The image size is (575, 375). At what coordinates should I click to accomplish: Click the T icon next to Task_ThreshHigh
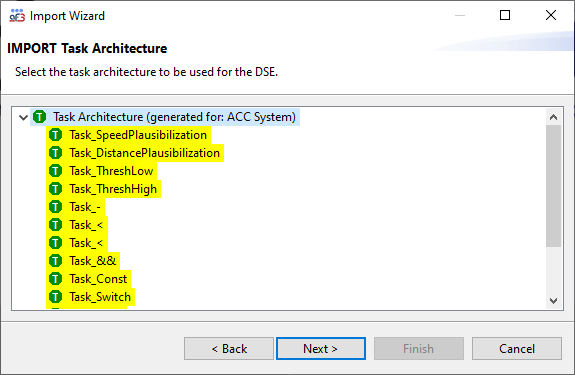coord(56,189)
